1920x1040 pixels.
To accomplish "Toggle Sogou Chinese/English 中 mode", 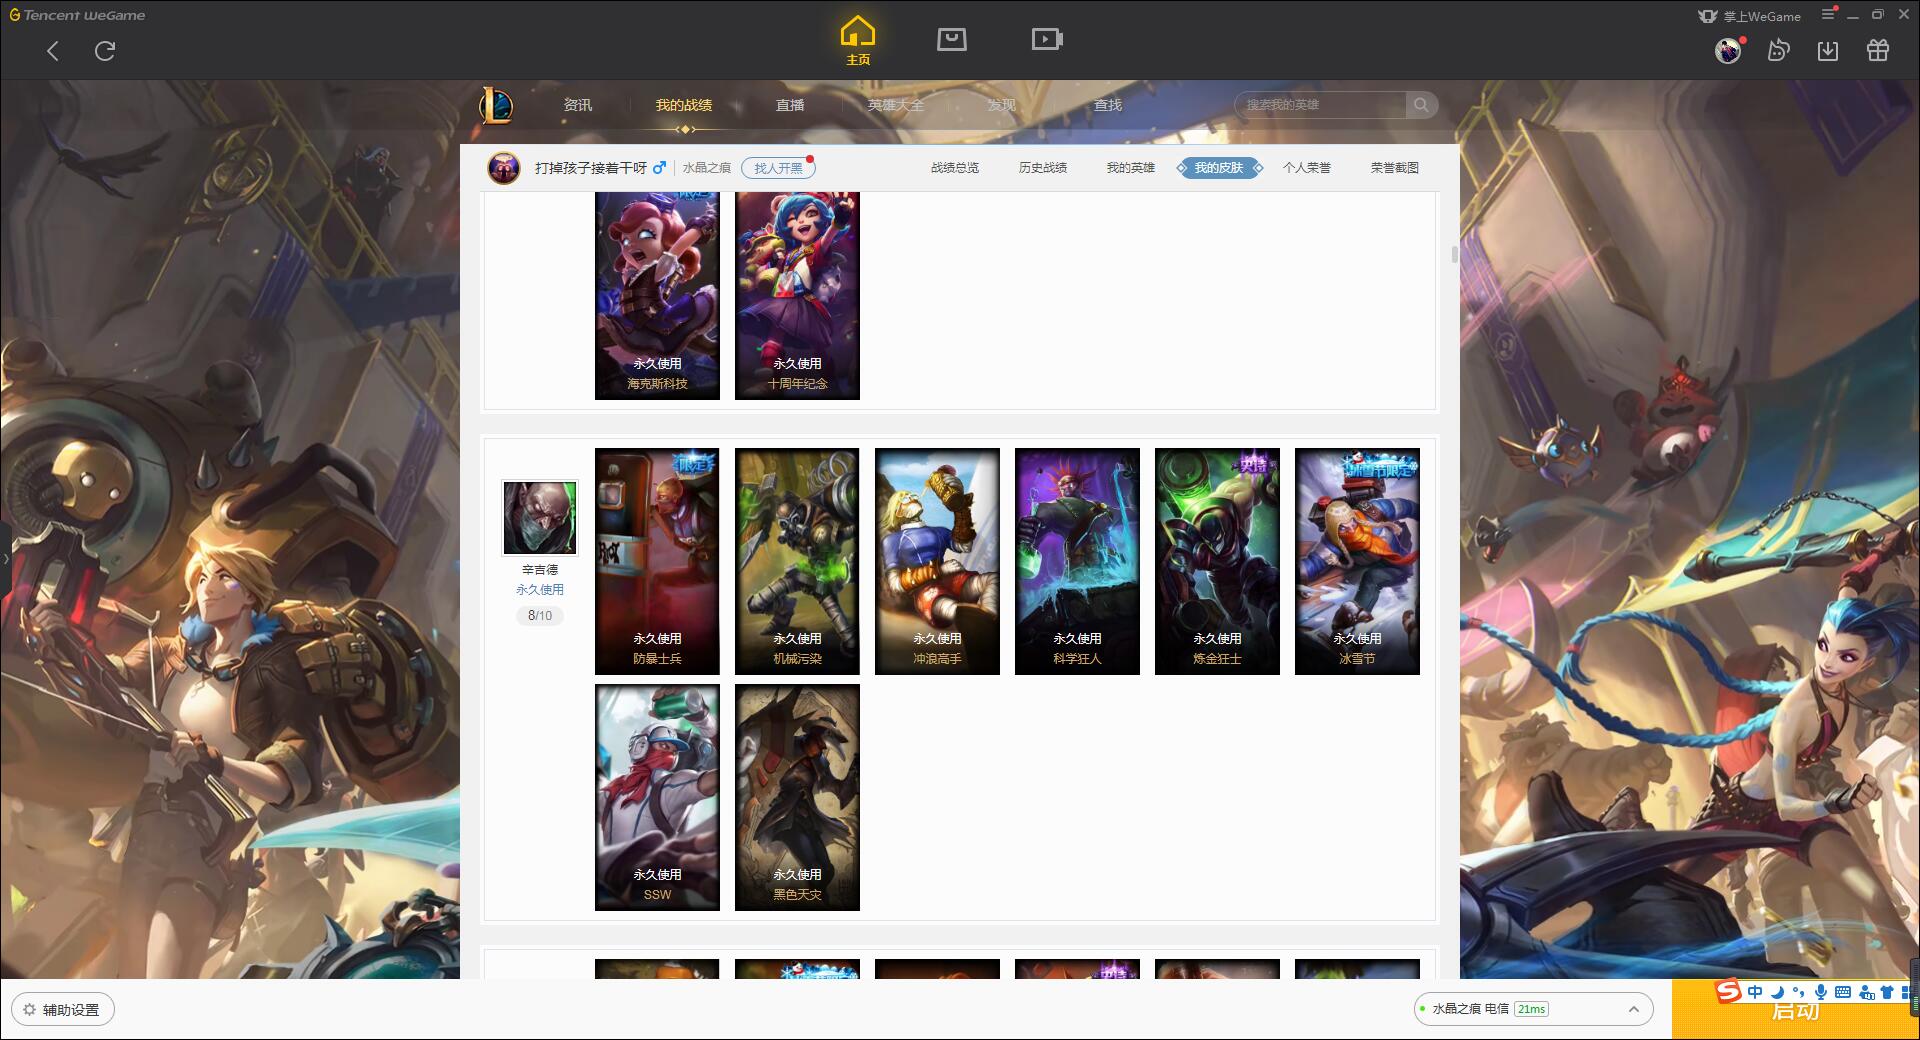I will (1755, 992).
